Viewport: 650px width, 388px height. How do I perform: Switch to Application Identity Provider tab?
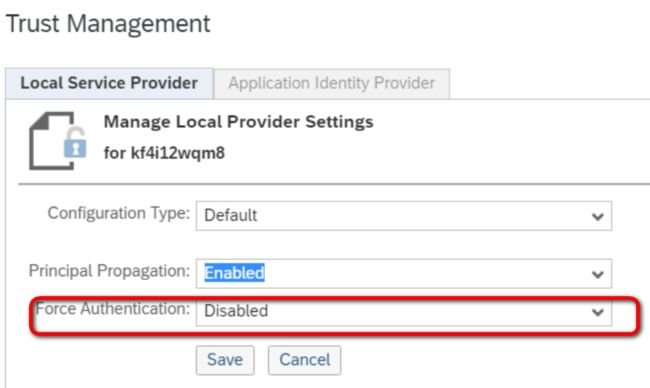click(332, 84)
